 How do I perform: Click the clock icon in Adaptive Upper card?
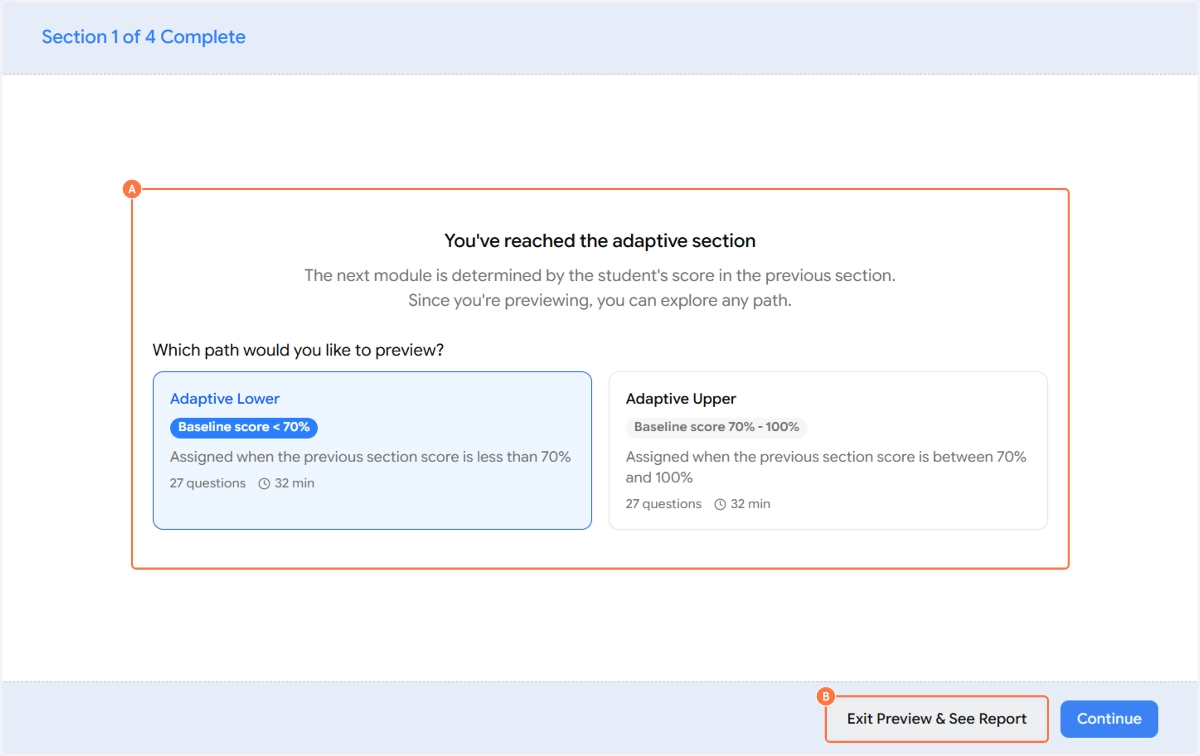[x=720, y=505]
